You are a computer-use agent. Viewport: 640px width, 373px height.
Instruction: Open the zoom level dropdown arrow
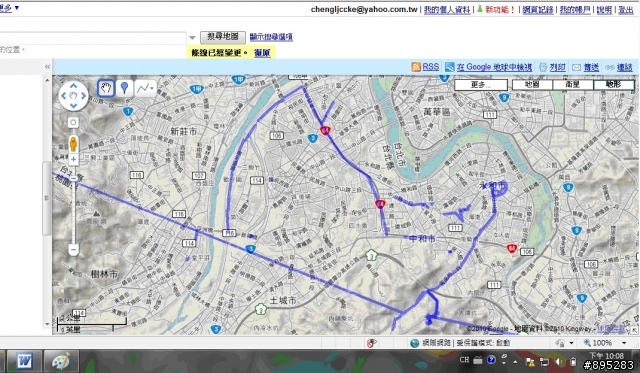[x=624, y=343]
